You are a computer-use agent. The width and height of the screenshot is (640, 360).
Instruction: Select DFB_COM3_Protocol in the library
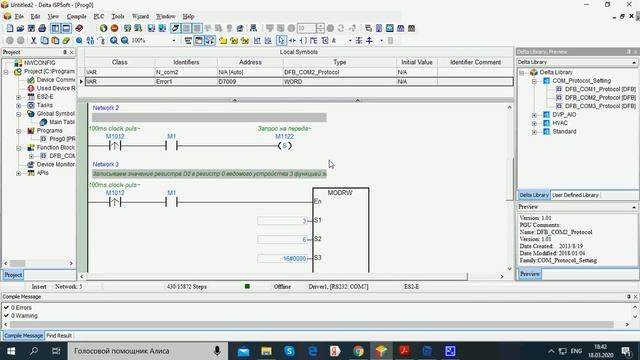[600, 106]
